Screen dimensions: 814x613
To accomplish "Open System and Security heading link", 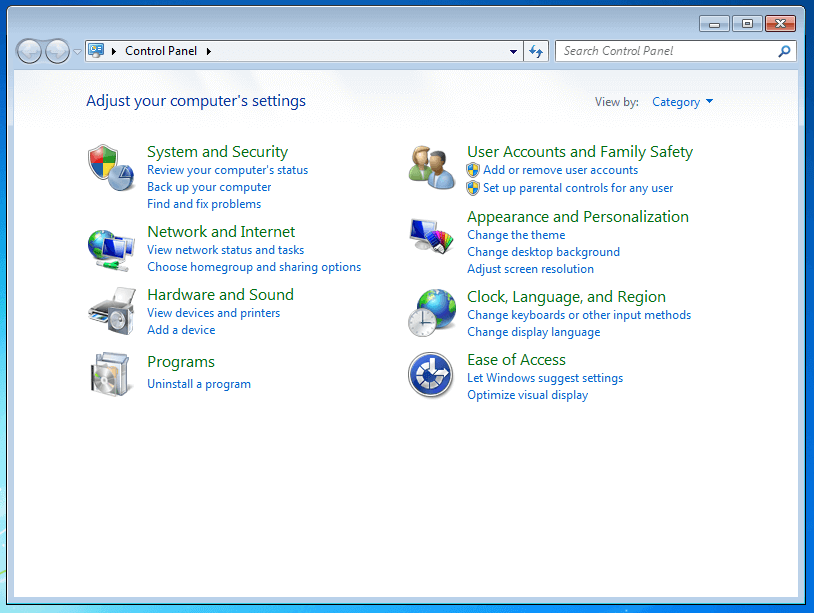I will tap(218, 152).
